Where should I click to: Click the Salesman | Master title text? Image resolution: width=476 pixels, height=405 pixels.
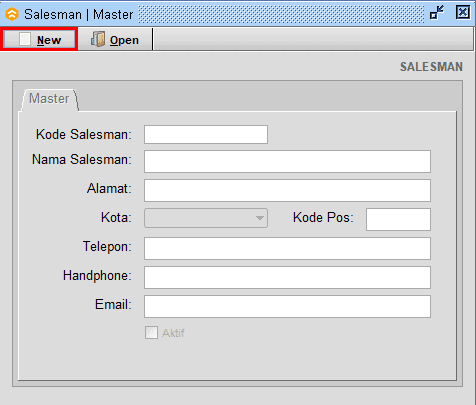pos(79,15)
